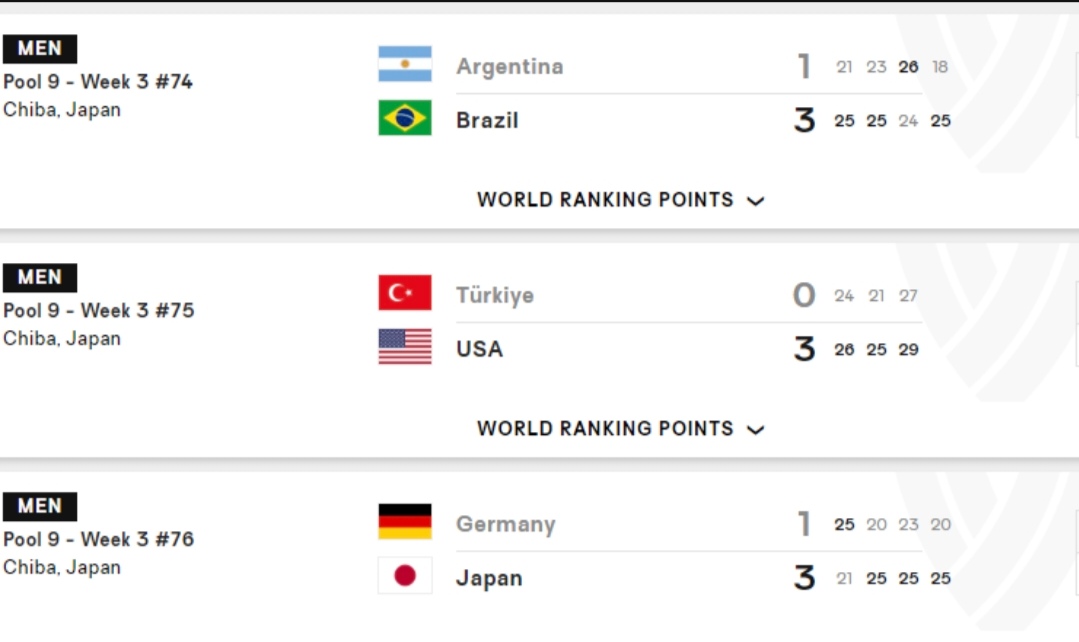Image resolution: width=1079 pixels, height=642 pixels.
Task: Click the Brazil flag icon
Action: [x=405, y=118]
